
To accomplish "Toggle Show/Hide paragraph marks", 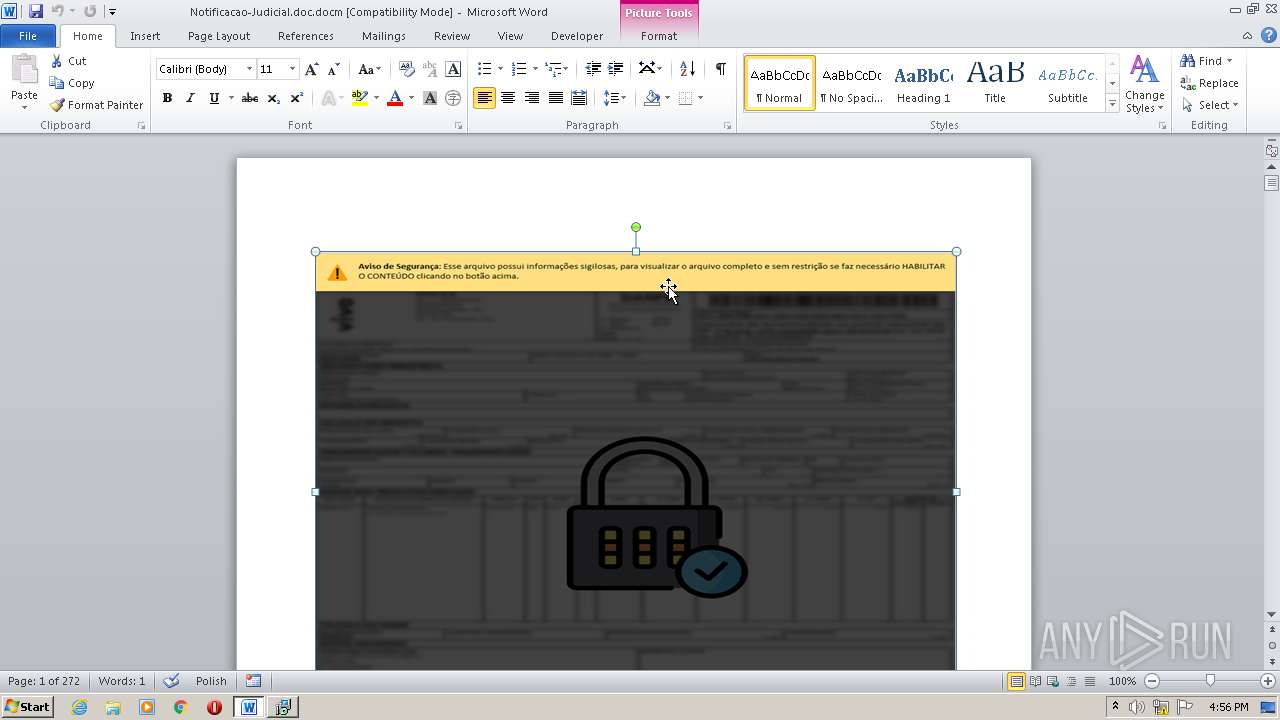I will pyautogui.click(x=720, y=69).
